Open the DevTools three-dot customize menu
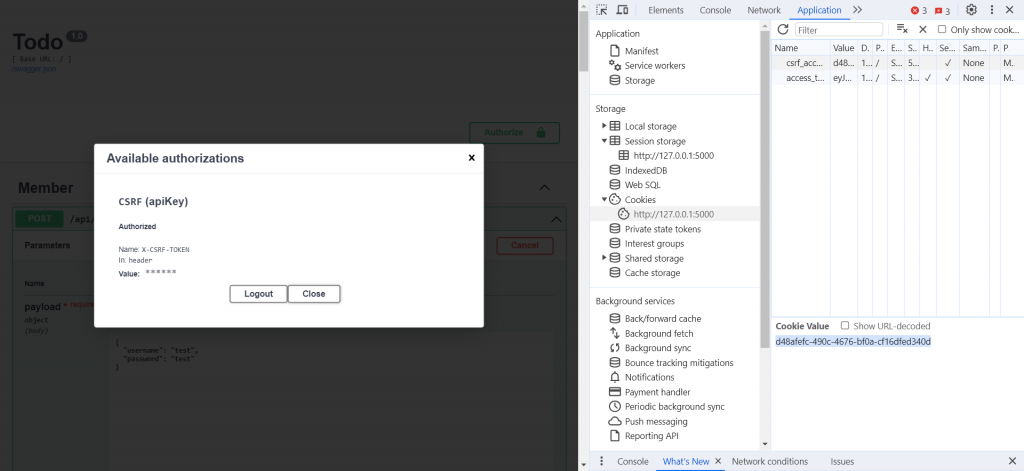 pos(991,10)
